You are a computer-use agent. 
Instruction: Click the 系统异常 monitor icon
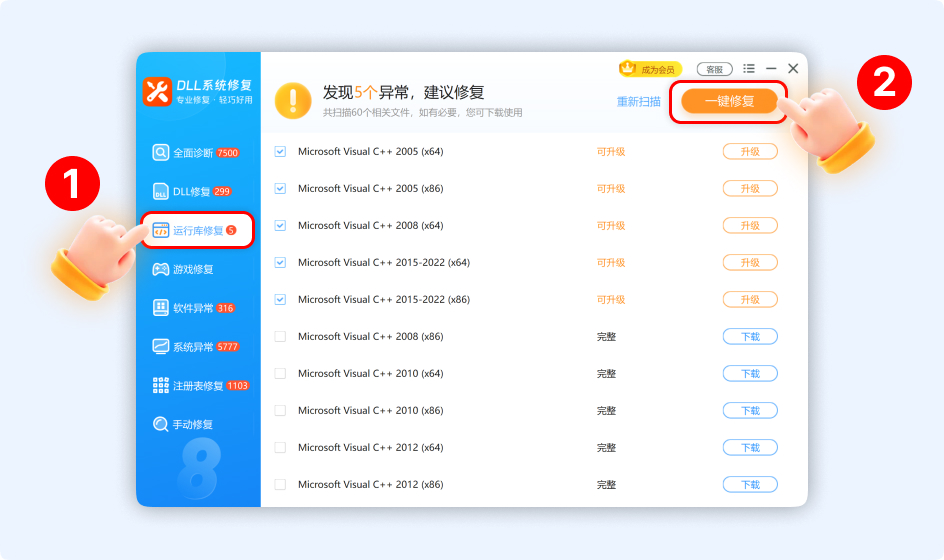pyautogui.click(x=161, y=346)
